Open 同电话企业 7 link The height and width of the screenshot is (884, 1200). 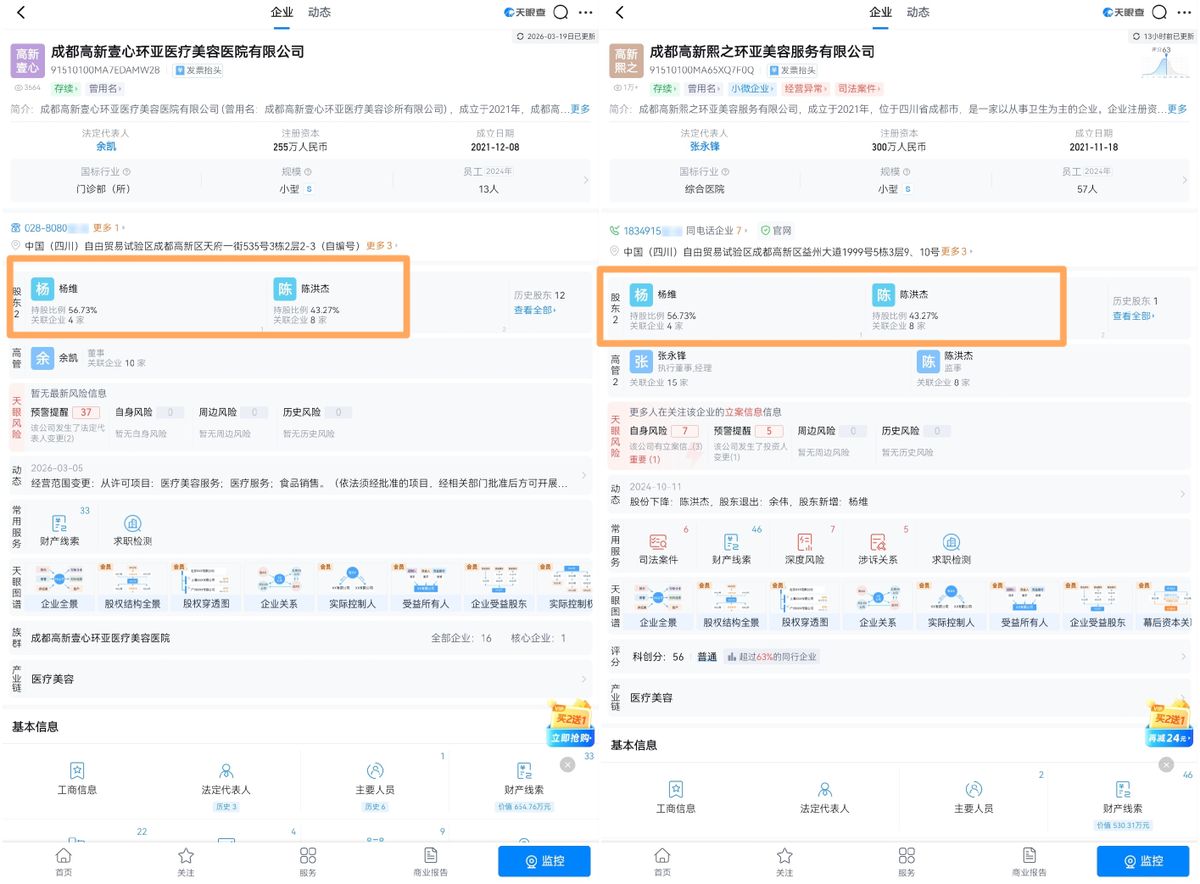[x=717, y=231]
